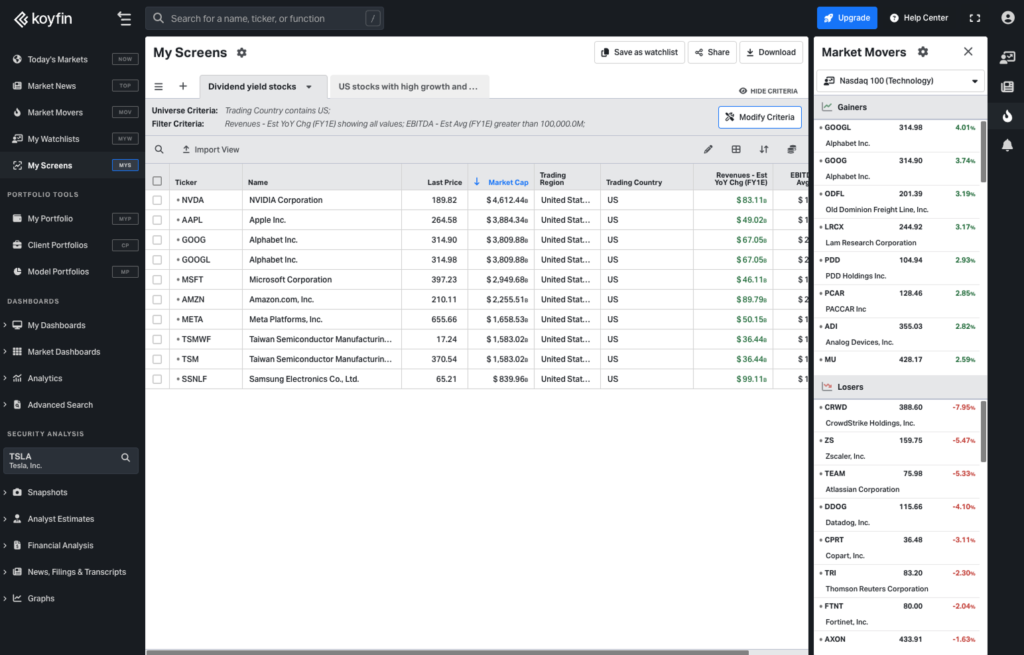Save the screen as a watchlist
Image resolution: width=1024 pixels, height=655 pixels.
tap(641, 52)
